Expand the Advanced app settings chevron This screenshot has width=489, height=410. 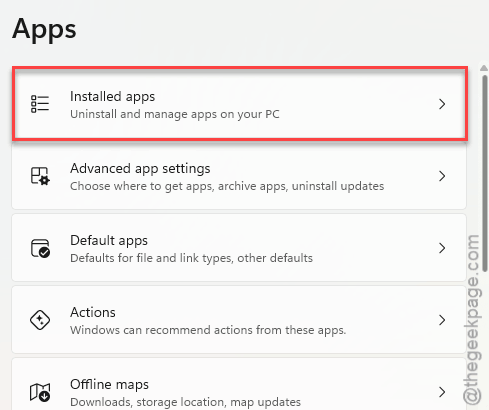click(x=442, y=176)
